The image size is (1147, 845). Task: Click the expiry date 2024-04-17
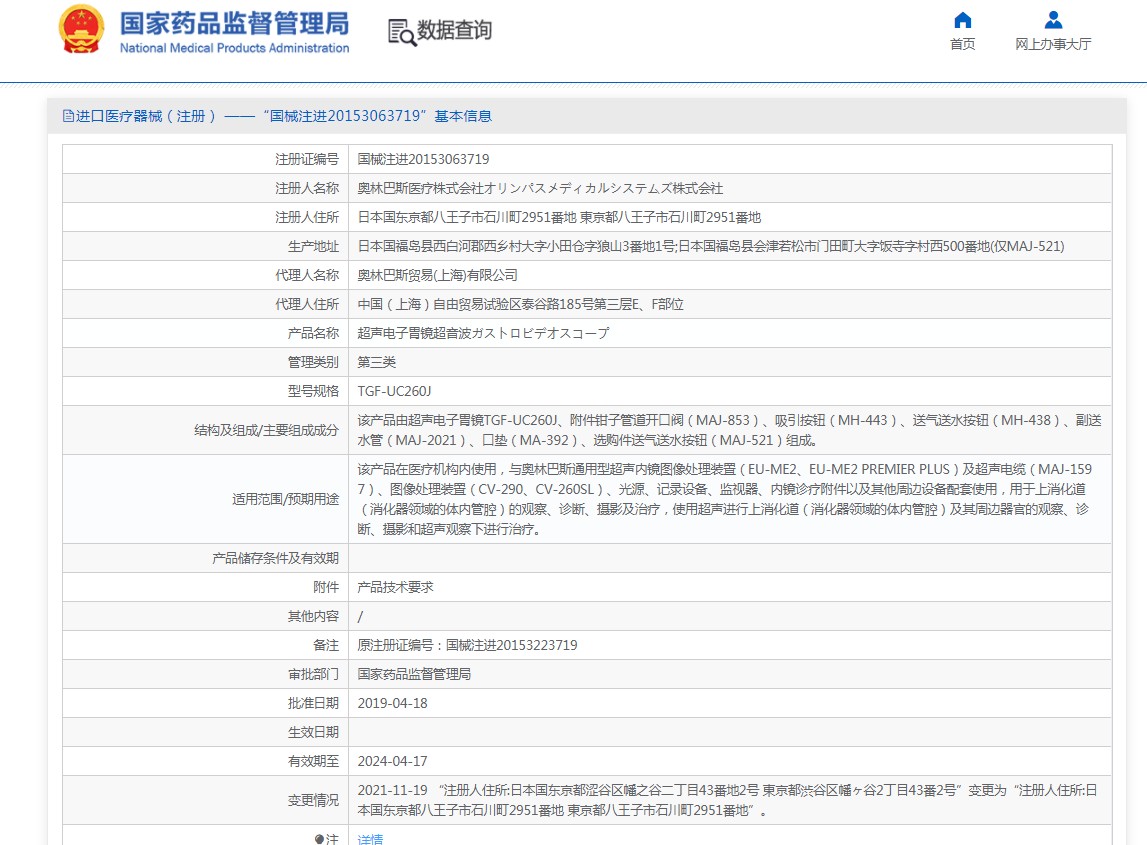(393, 761)
